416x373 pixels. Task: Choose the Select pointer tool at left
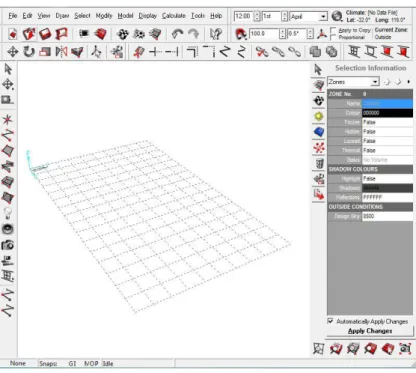click(8, 69)
